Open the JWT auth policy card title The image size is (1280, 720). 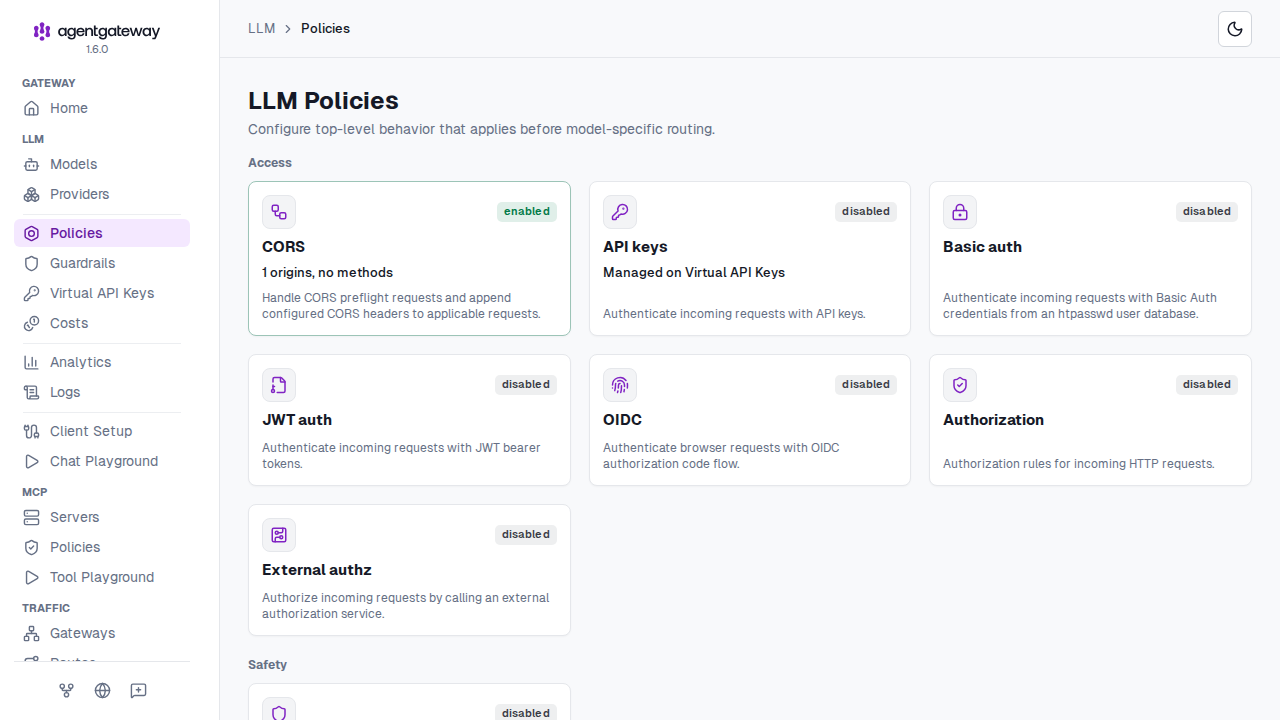click(297, 420)
